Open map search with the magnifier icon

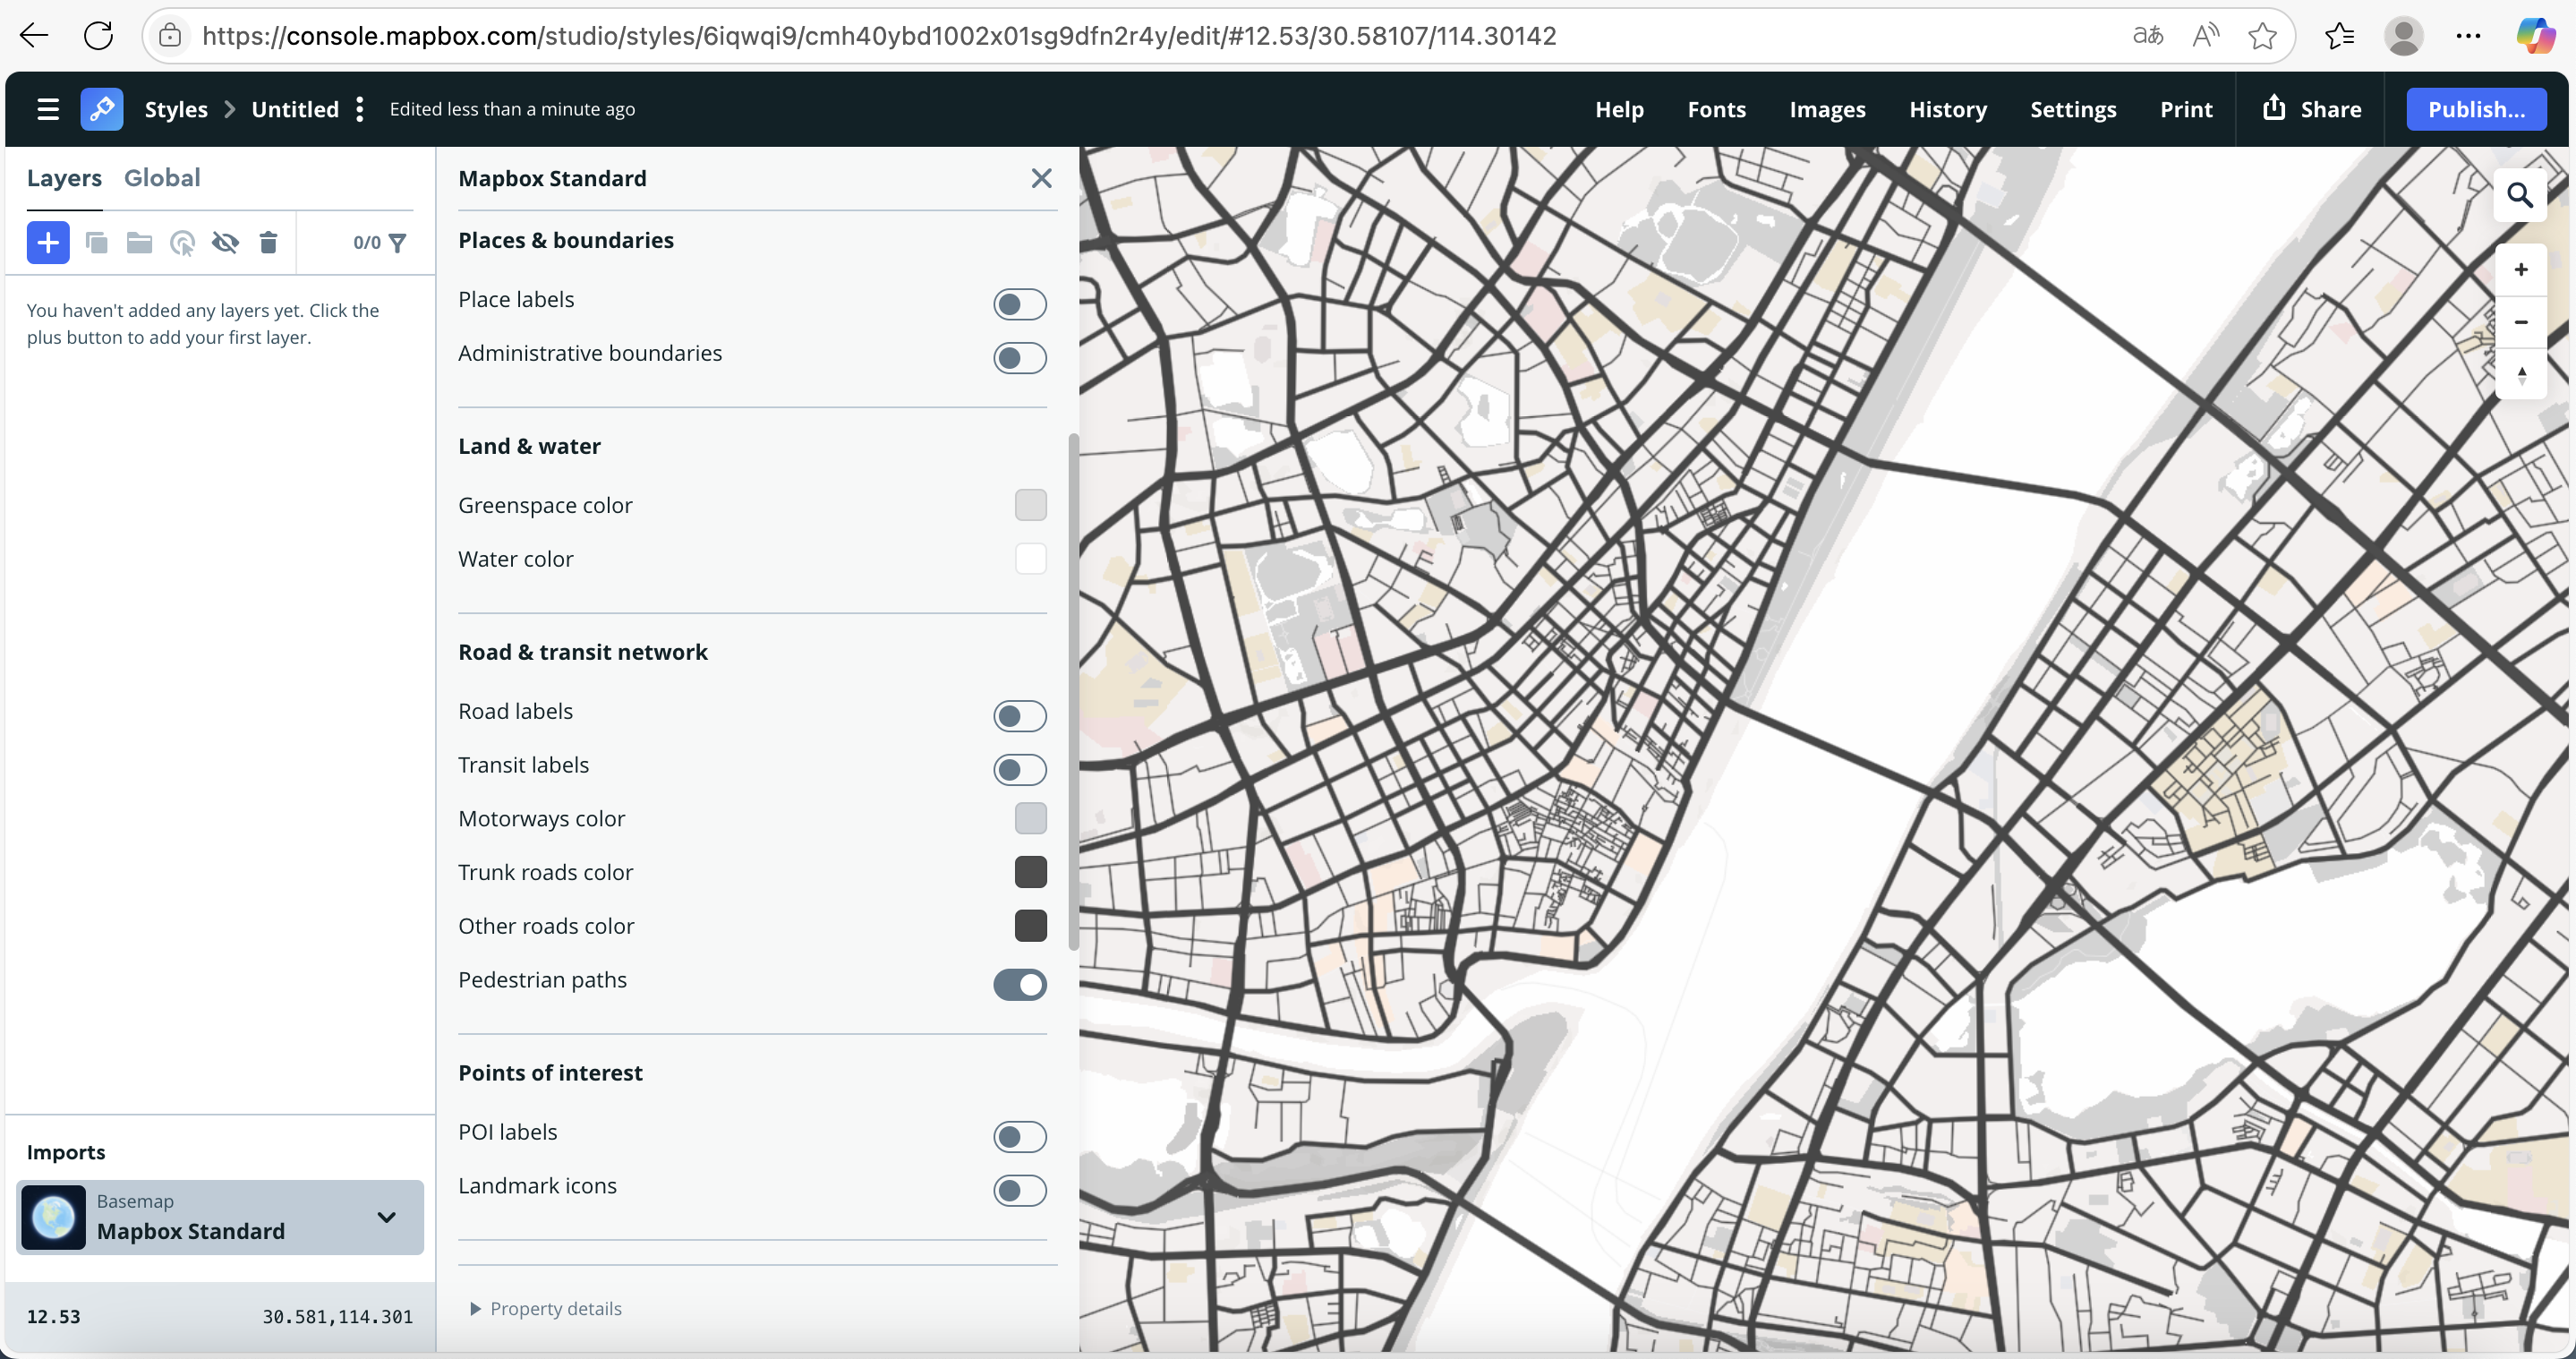click(x=2520, y=194)
